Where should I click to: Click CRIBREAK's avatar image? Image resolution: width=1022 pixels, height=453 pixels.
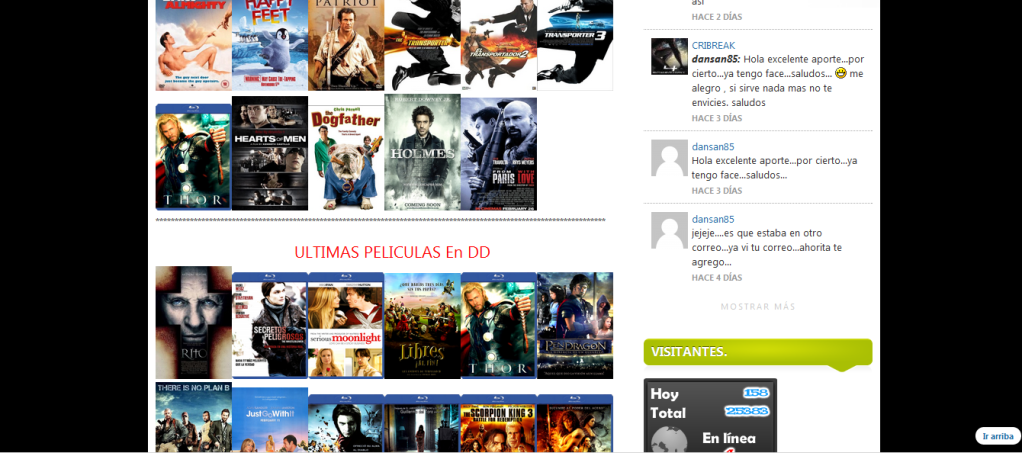point(669,57)
